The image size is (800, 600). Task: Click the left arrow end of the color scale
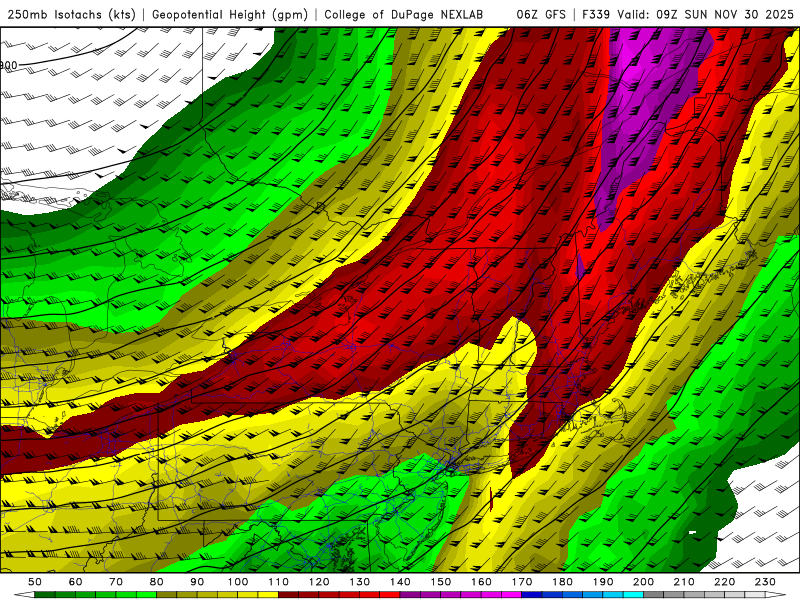tap(24, 595)
